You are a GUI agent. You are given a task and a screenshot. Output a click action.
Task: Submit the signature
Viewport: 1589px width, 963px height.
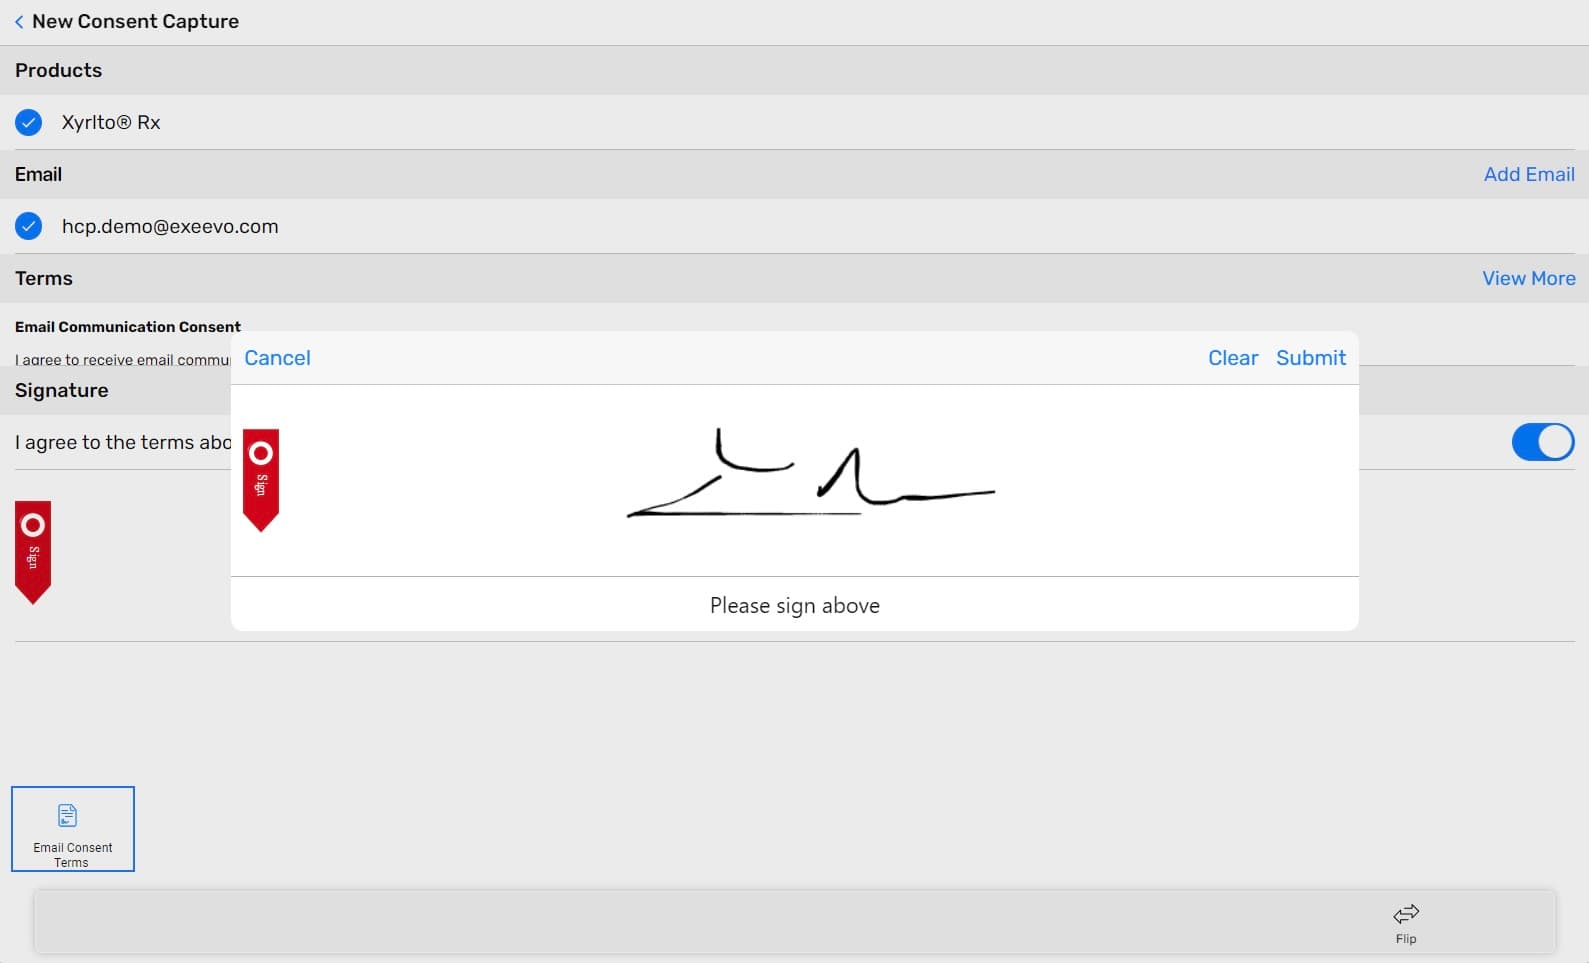pyautogui.click(x=1311, y=358)
